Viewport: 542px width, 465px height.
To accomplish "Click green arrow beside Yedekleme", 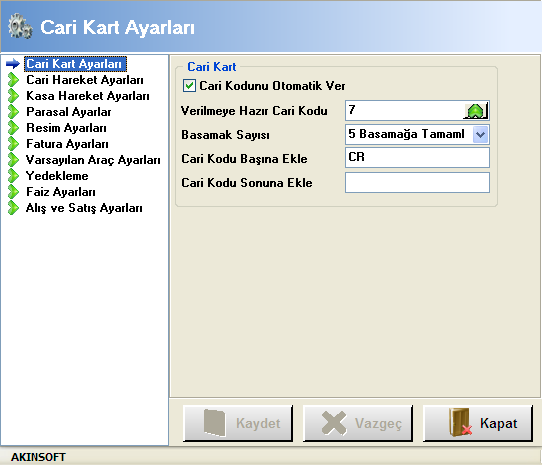I will pos(13,176).
